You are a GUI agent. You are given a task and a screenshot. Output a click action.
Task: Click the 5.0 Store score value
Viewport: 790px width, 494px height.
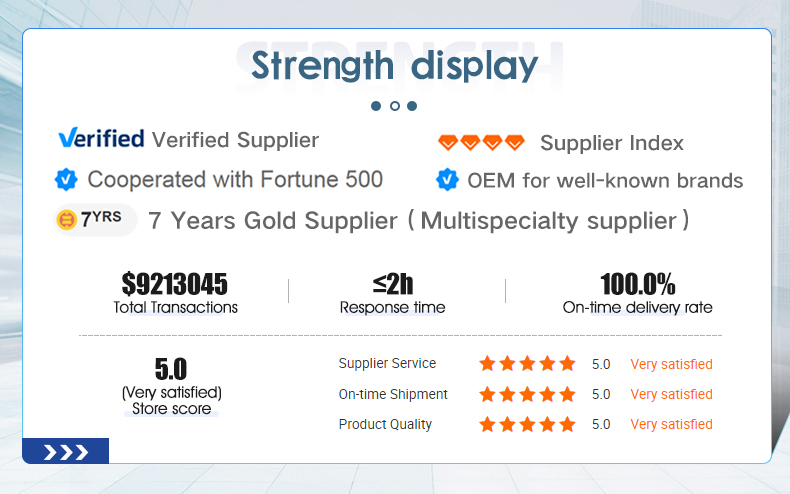pyautogui.click(x=171, y=369)
